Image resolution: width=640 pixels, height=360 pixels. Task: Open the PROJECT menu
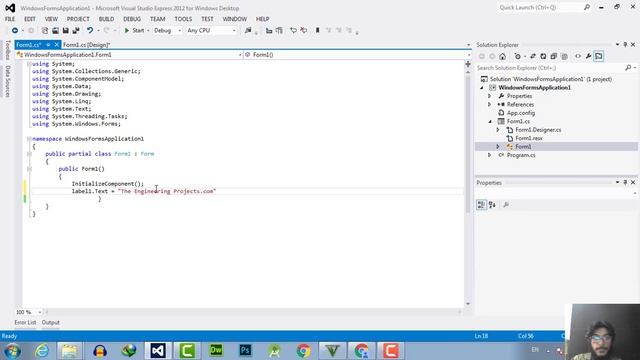78,19
